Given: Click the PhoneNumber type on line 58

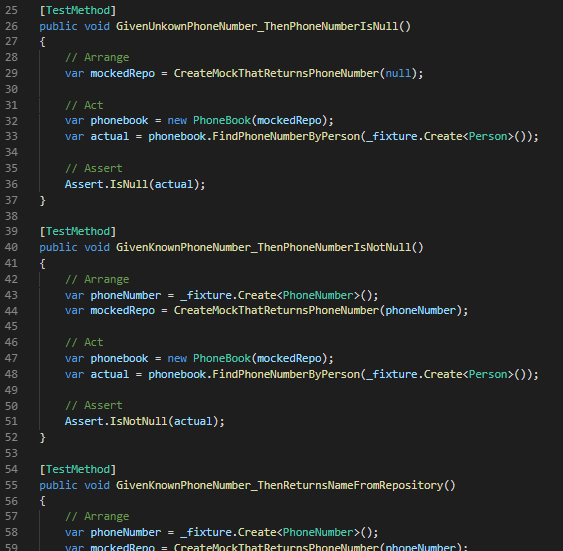Looking at the screenshot, I should 318,532.
